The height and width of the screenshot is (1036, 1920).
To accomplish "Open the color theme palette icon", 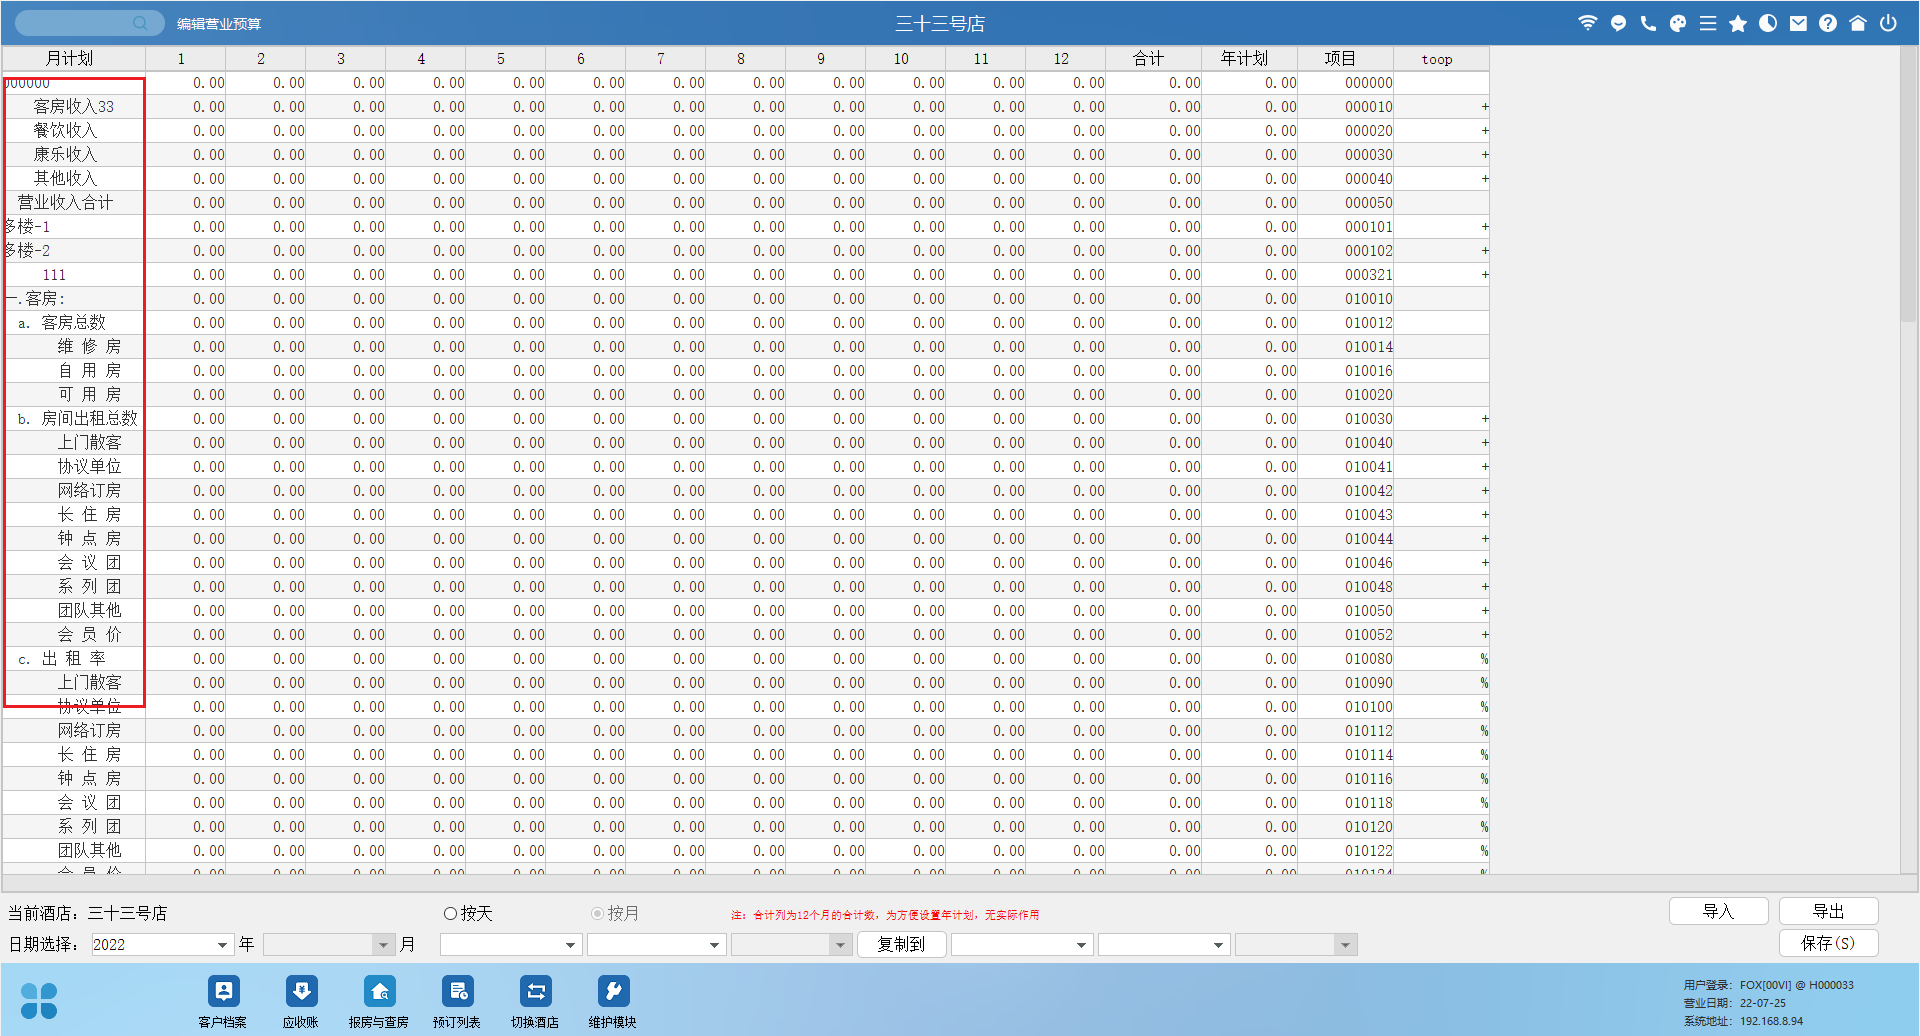I will pos(1678,23).
